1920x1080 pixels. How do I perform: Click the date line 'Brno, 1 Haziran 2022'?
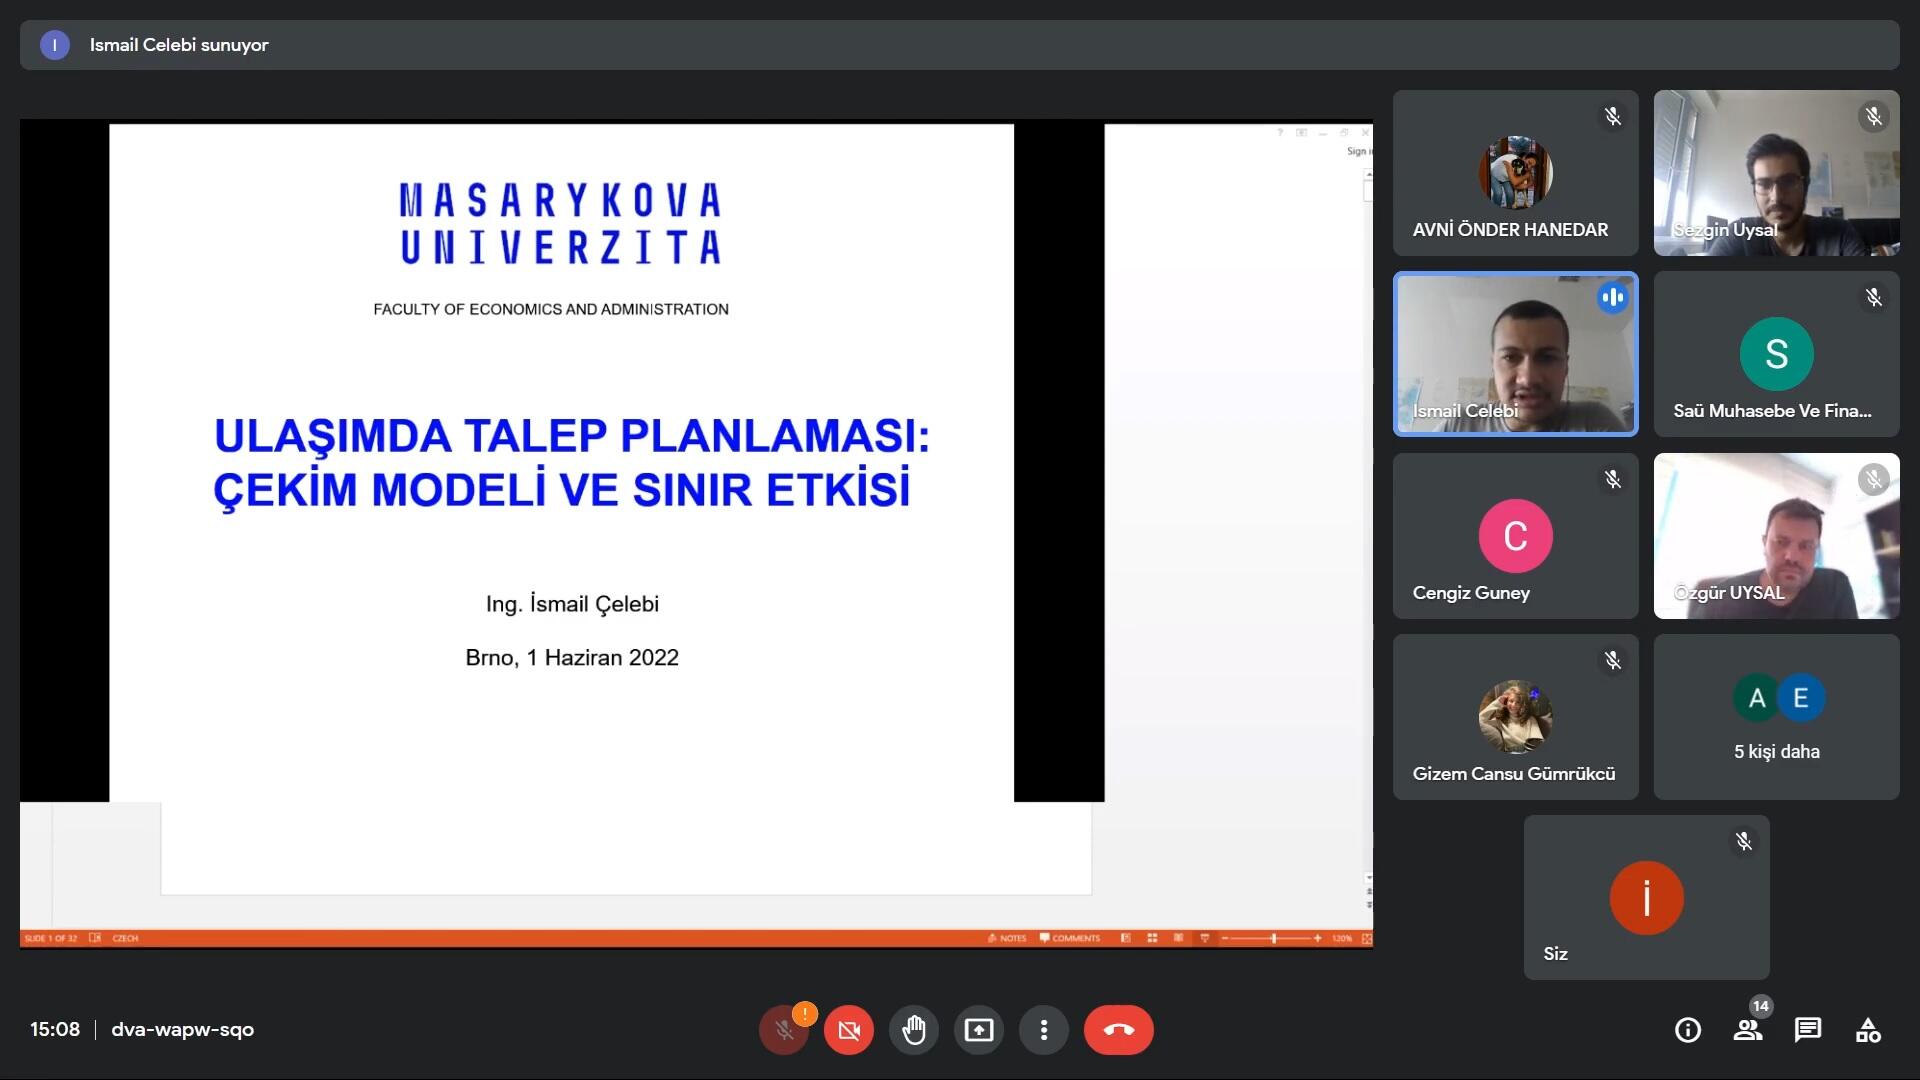[x=572, y=658]
